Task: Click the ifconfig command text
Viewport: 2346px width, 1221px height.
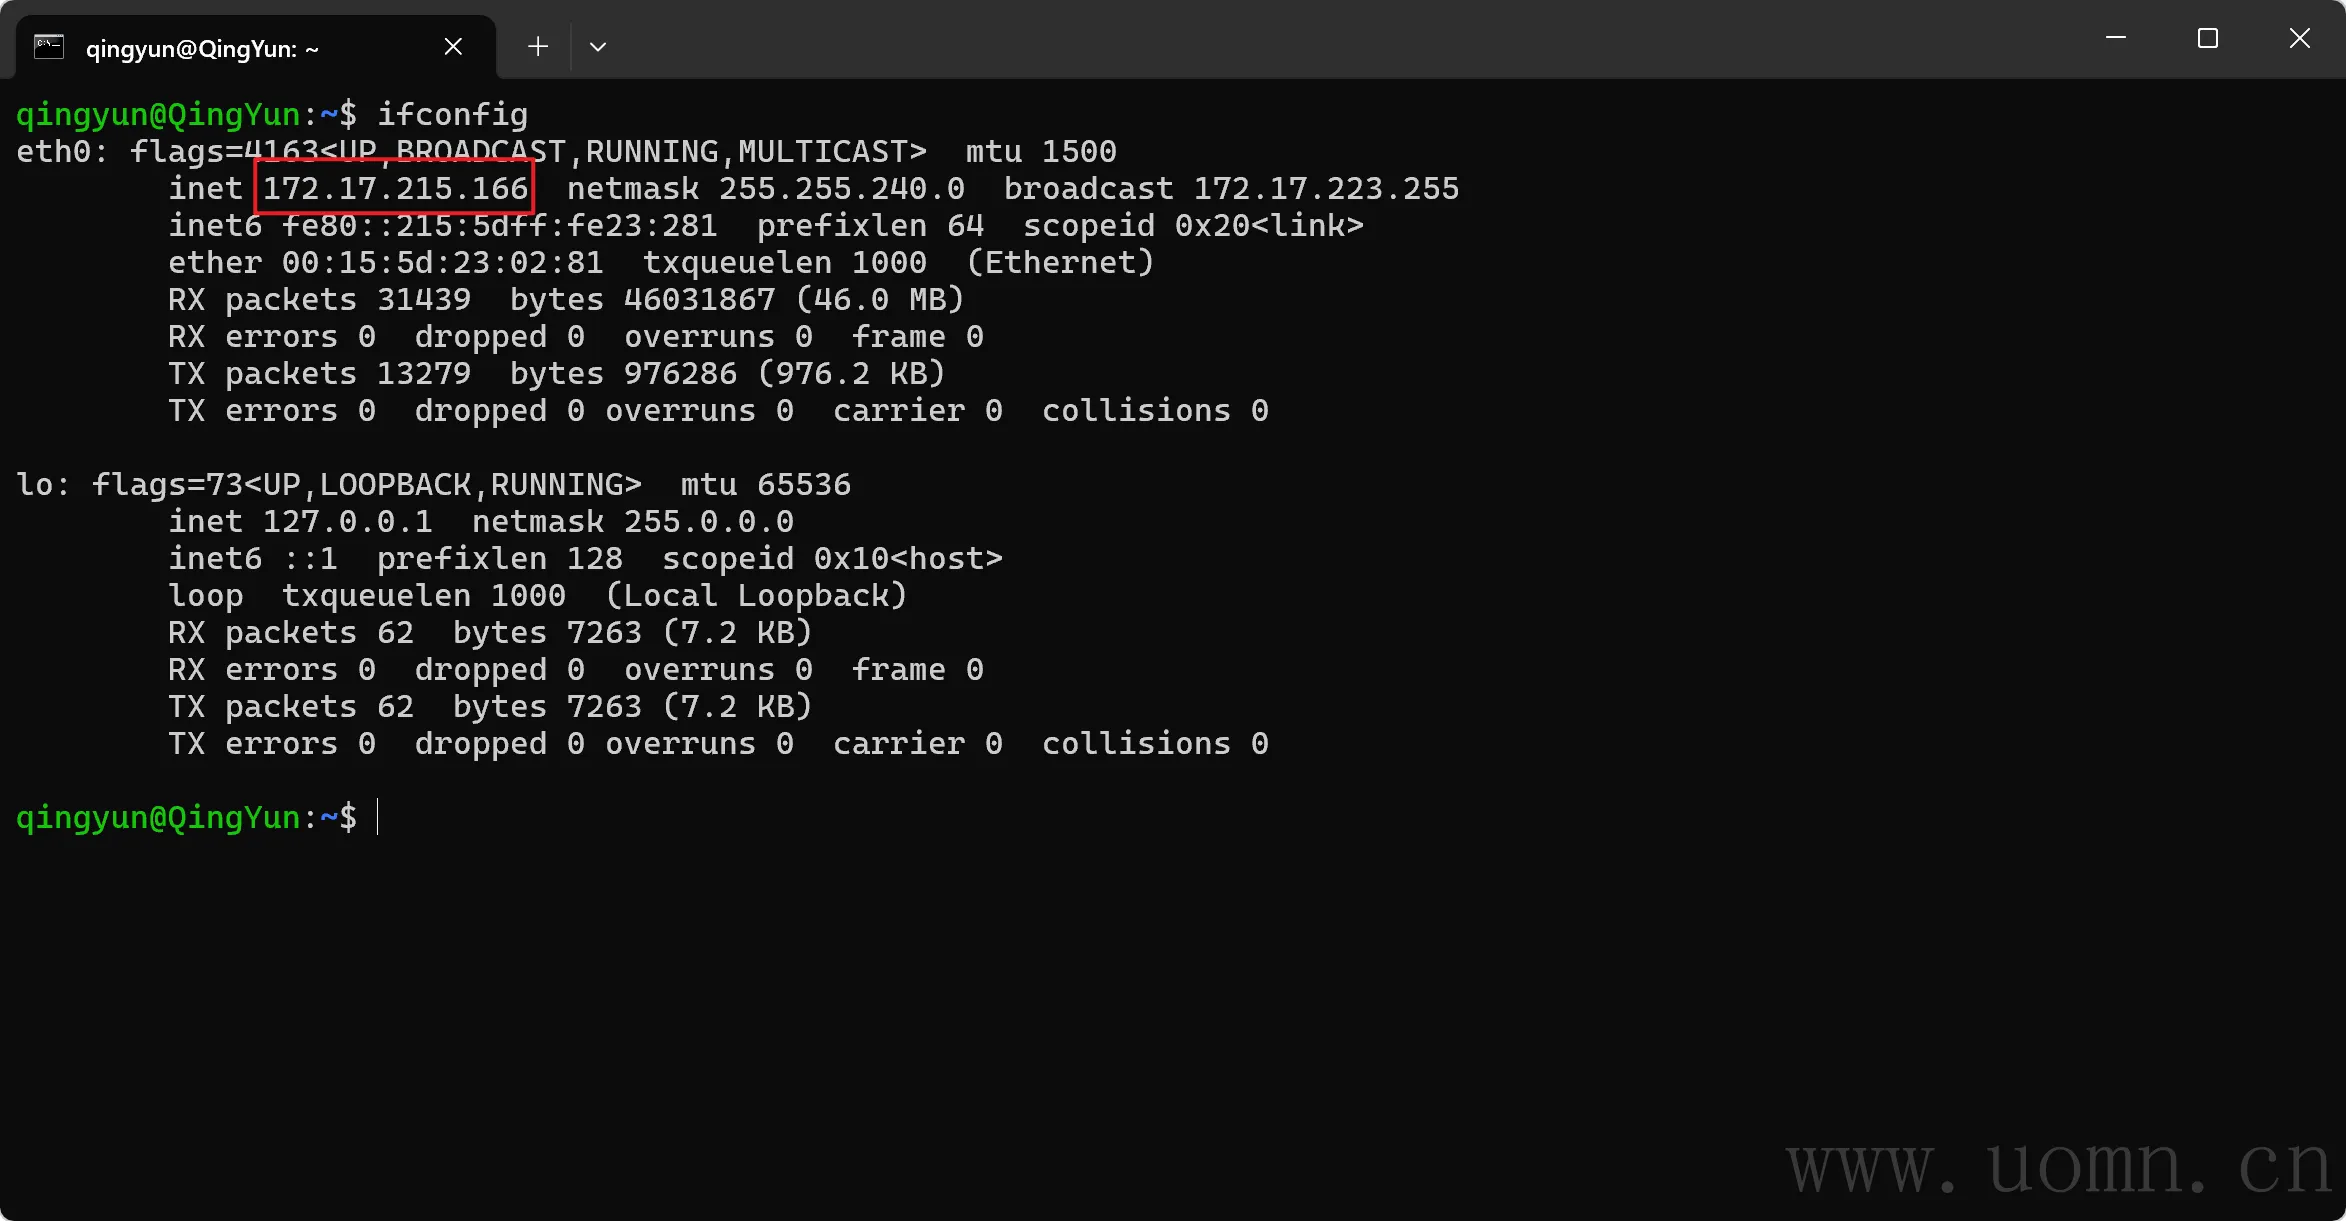Action: [x=452, y=114]
